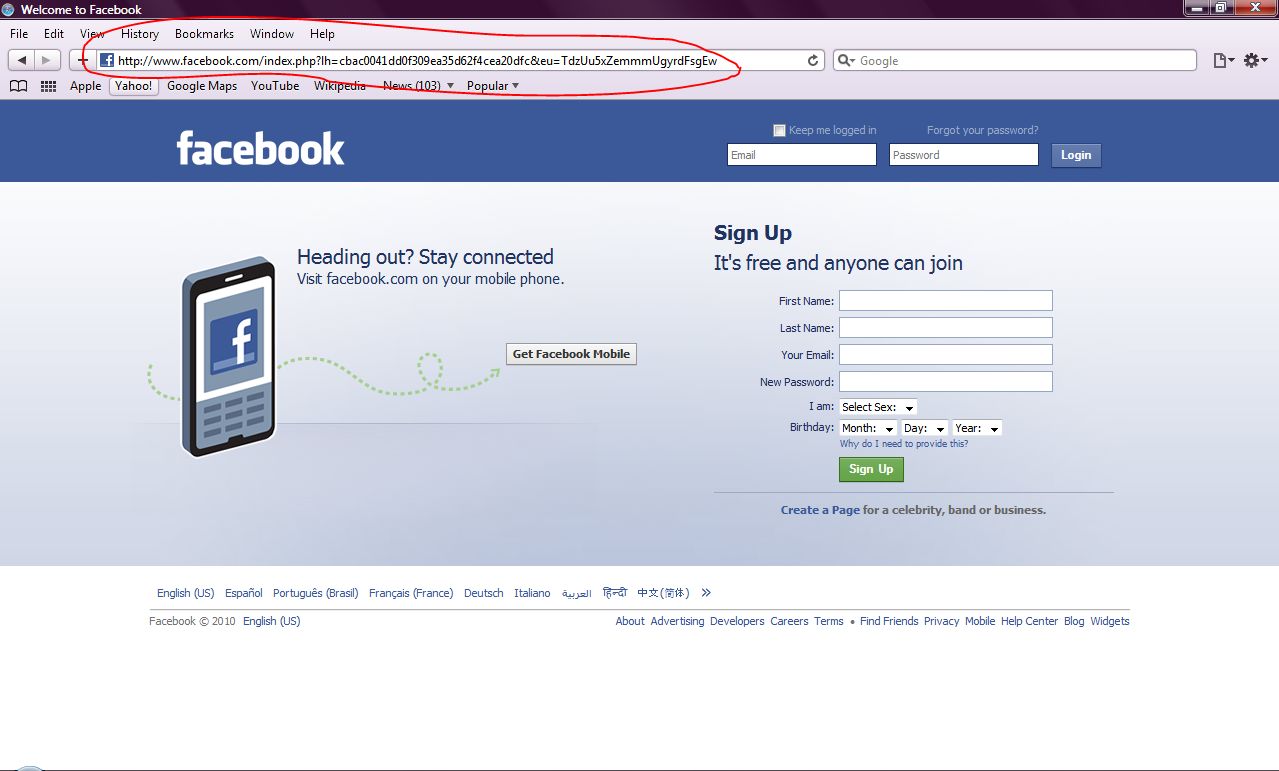The image size is (1279, 771).
Task: Switch language to Português (Brasil)
Action: click(315, 593)
